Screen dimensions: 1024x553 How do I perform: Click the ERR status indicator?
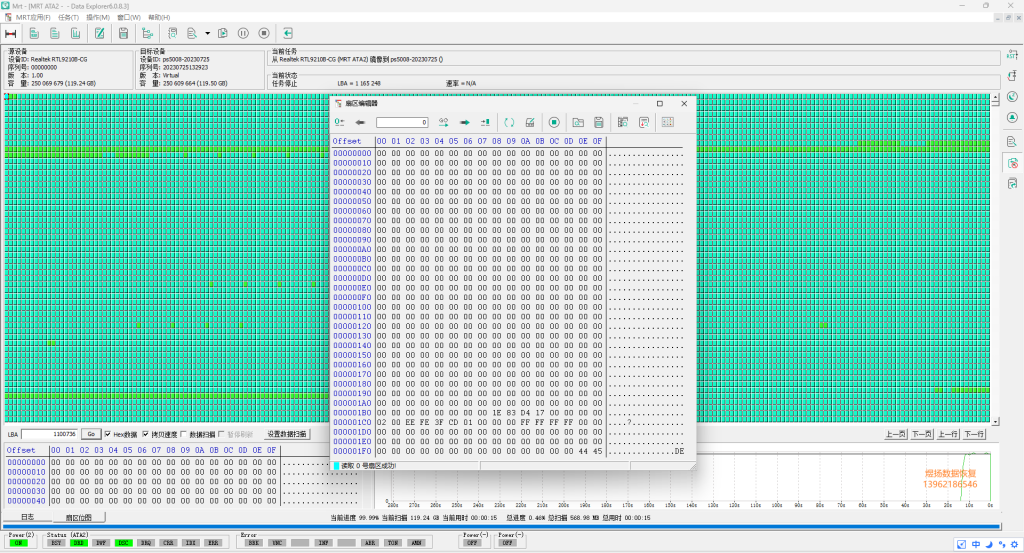point(213,543)
